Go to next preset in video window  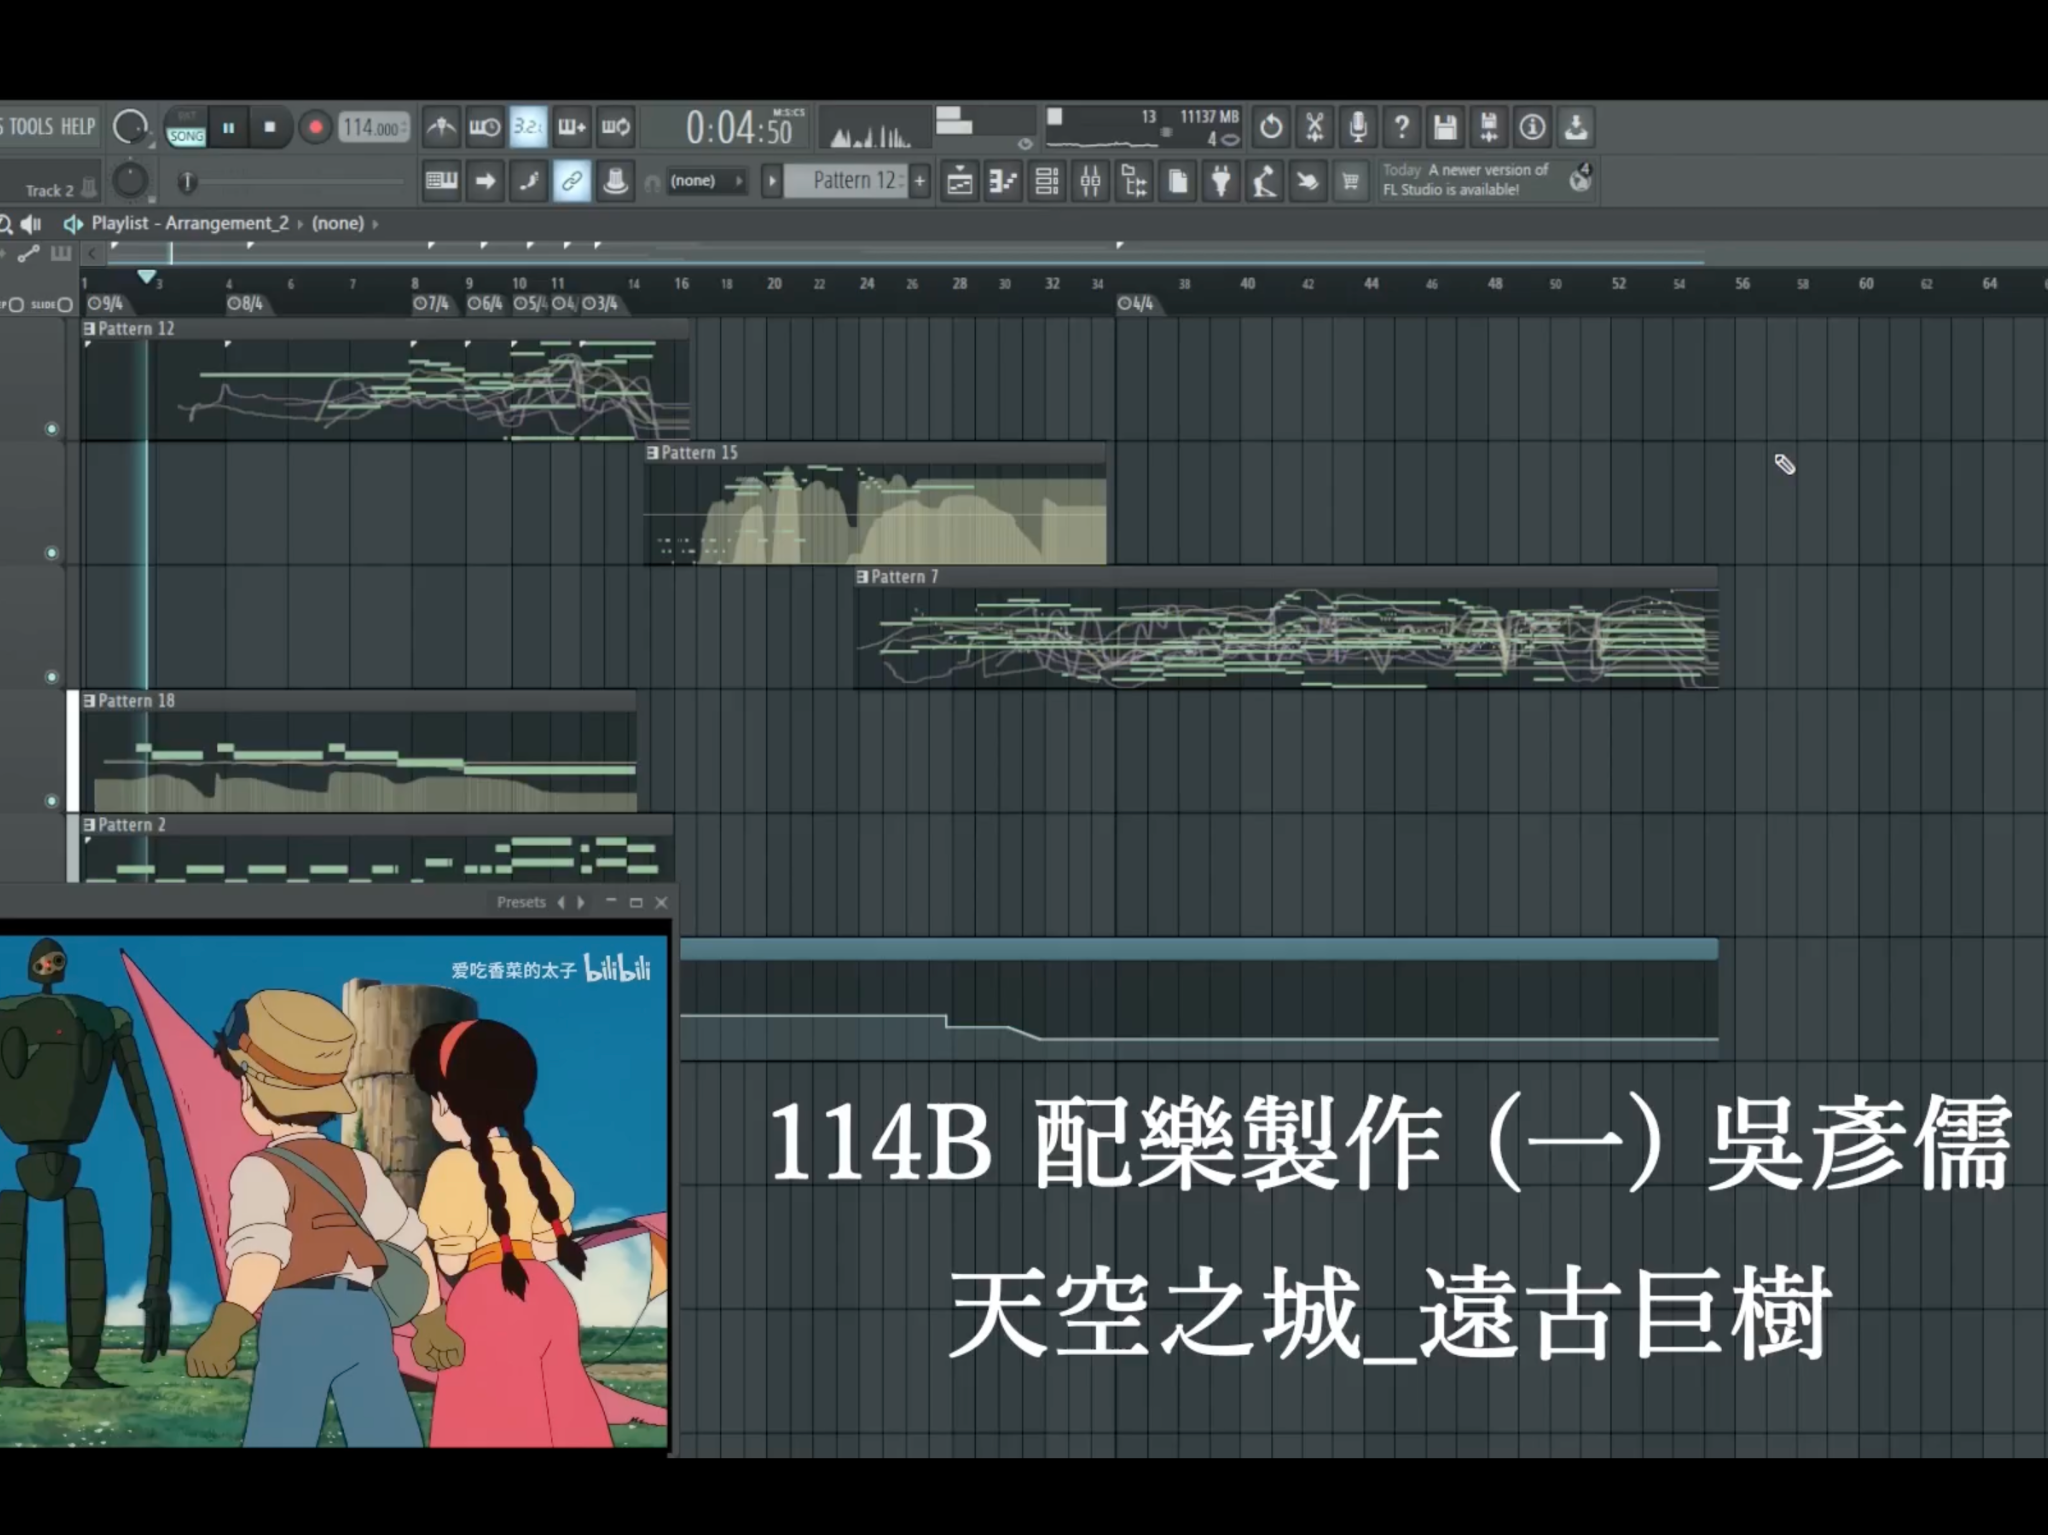(581, 902)
